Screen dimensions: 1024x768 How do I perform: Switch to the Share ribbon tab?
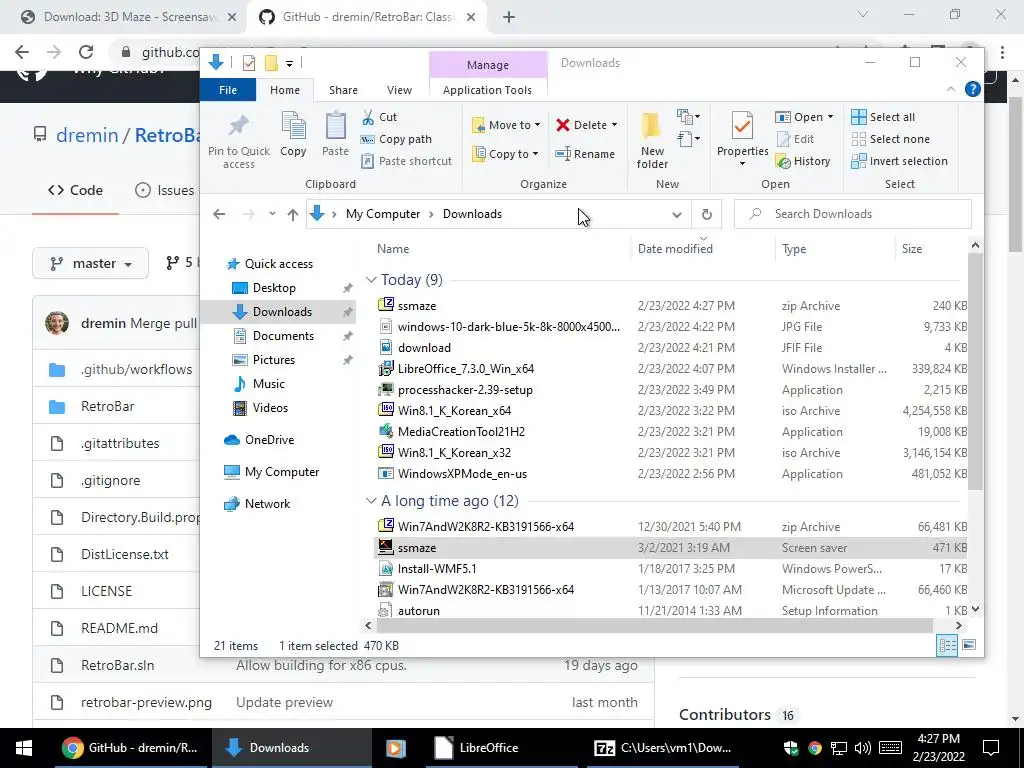(x=343, y=90)
